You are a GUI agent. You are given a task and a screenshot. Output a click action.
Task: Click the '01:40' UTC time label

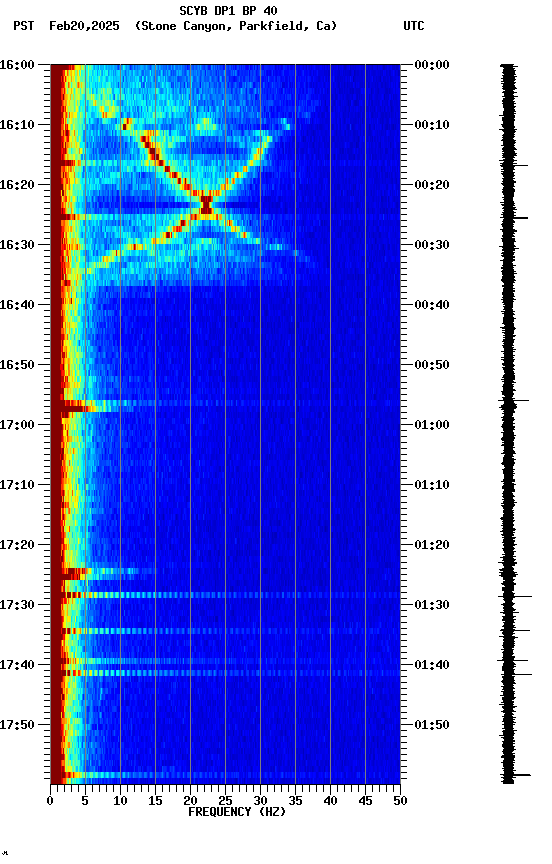432,666
